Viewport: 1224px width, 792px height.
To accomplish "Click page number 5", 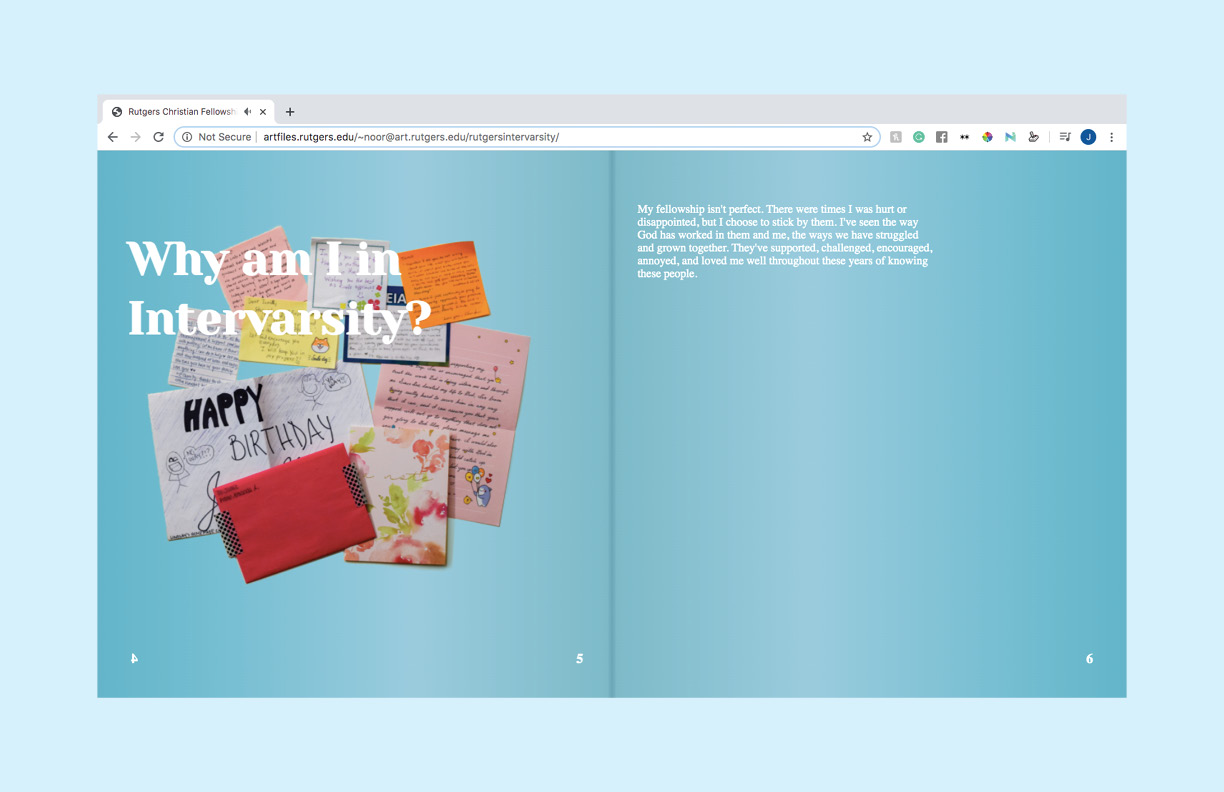I will pyautogui.click(x=580, y=659).
